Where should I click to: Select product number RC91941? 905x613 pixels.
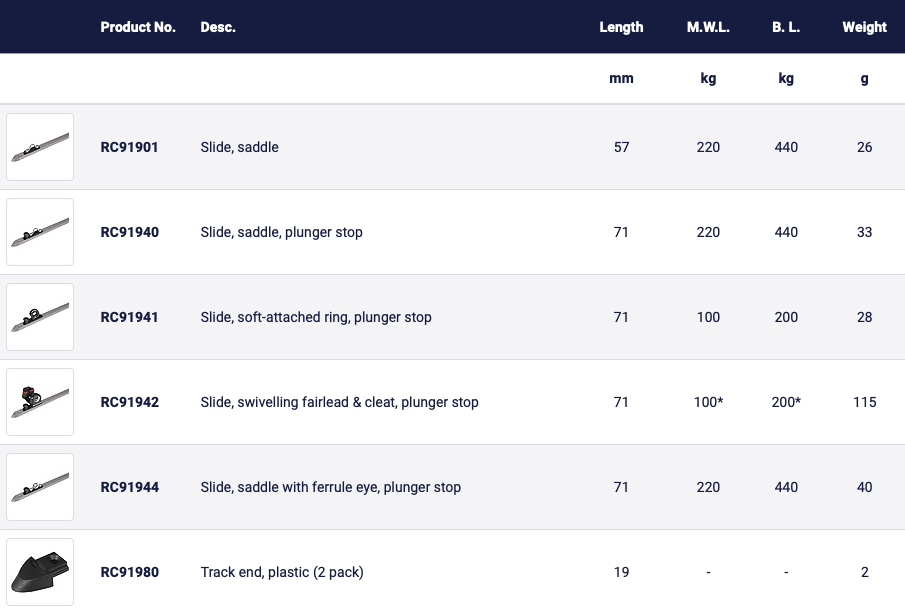tap(129, 317)
